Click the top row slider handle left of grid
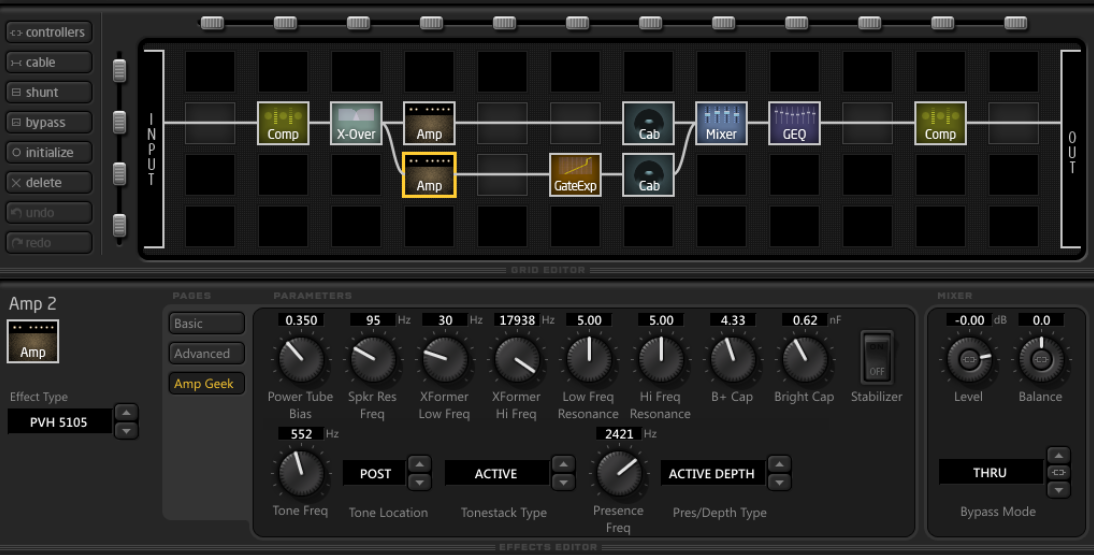The width and height of the screenshot is (1094, 555). (x=119, y=71)
